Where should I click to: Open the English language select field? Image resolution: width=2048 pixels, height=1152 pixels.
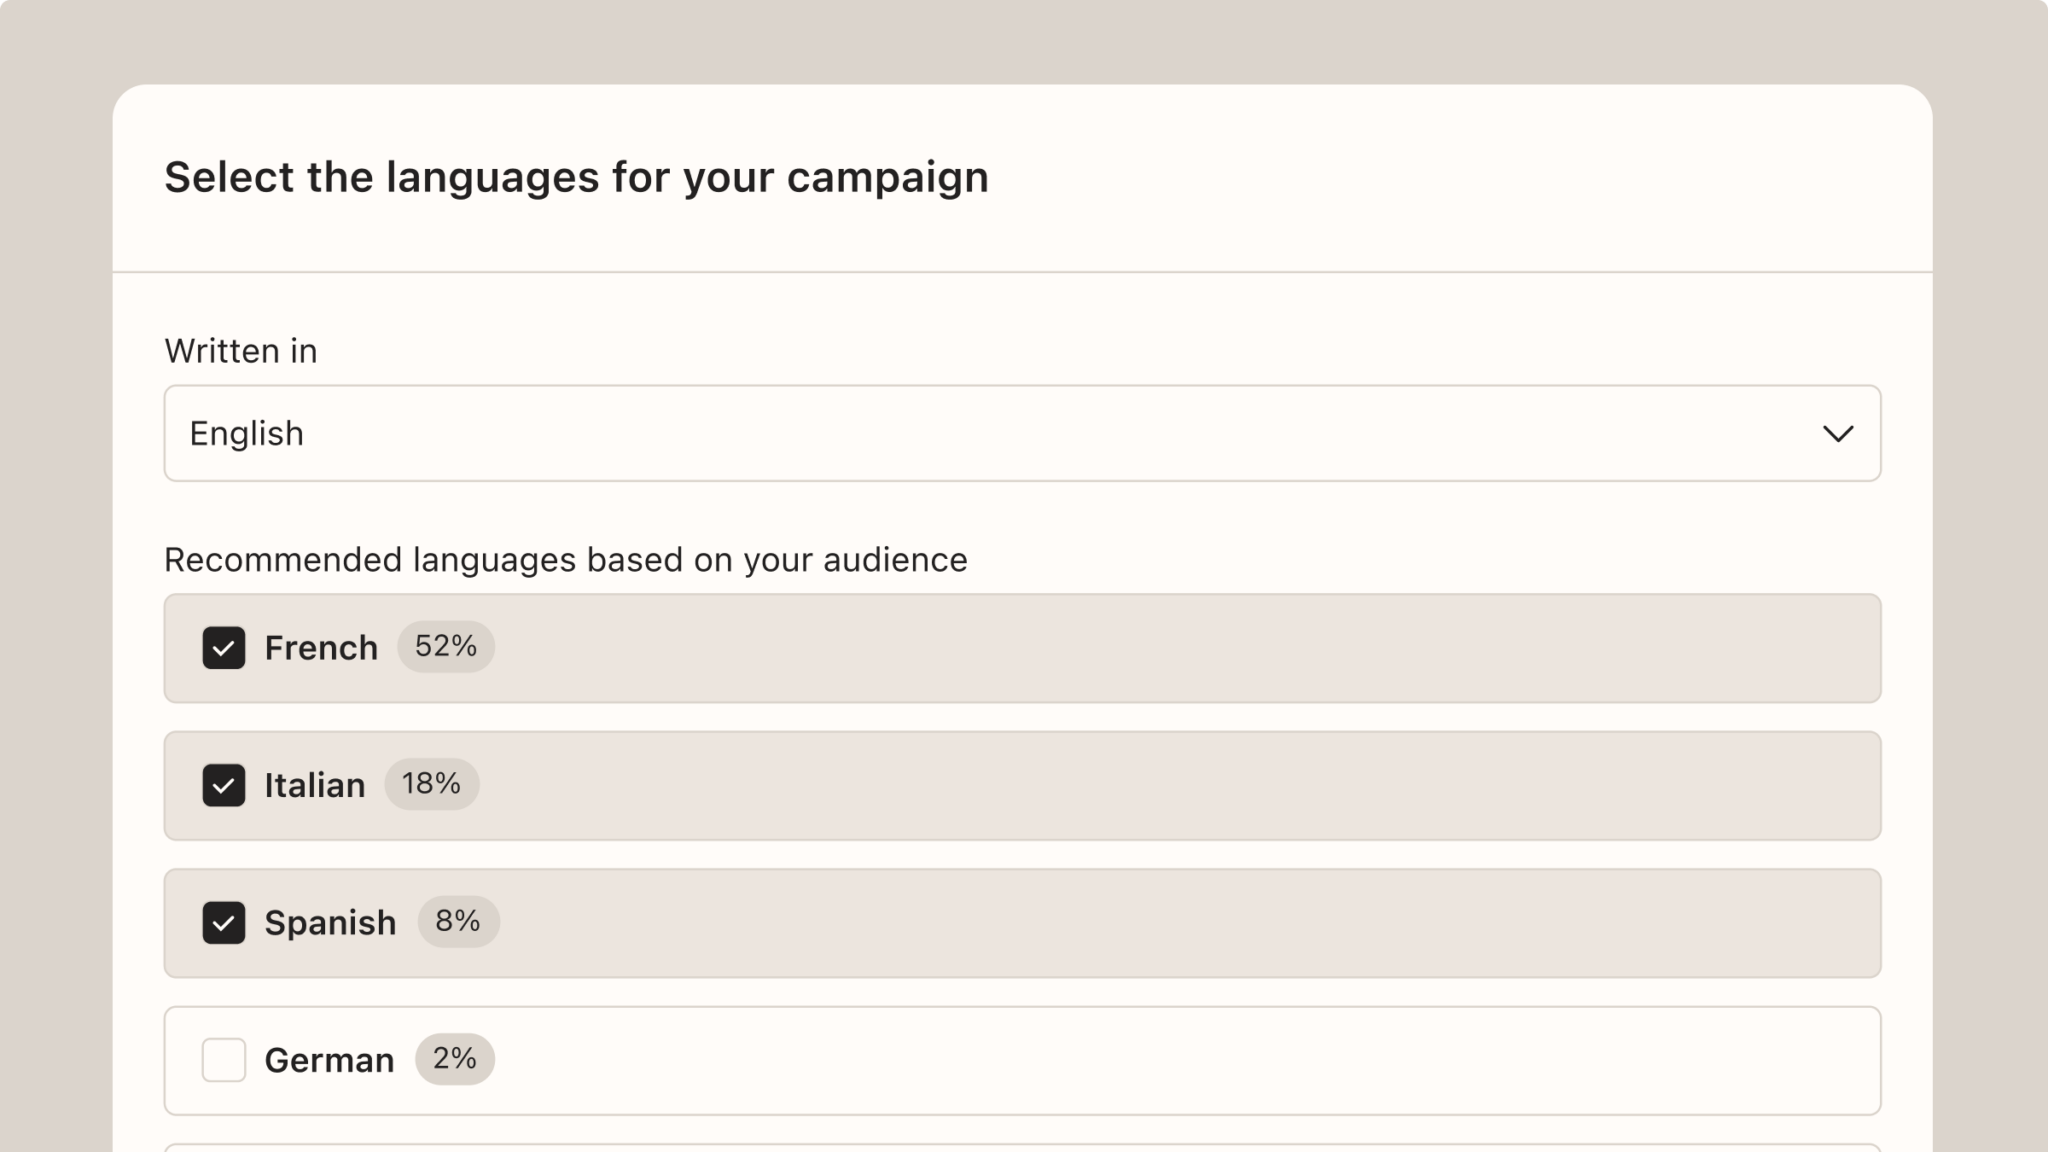pyautogui.click(x=1022, y=433)
